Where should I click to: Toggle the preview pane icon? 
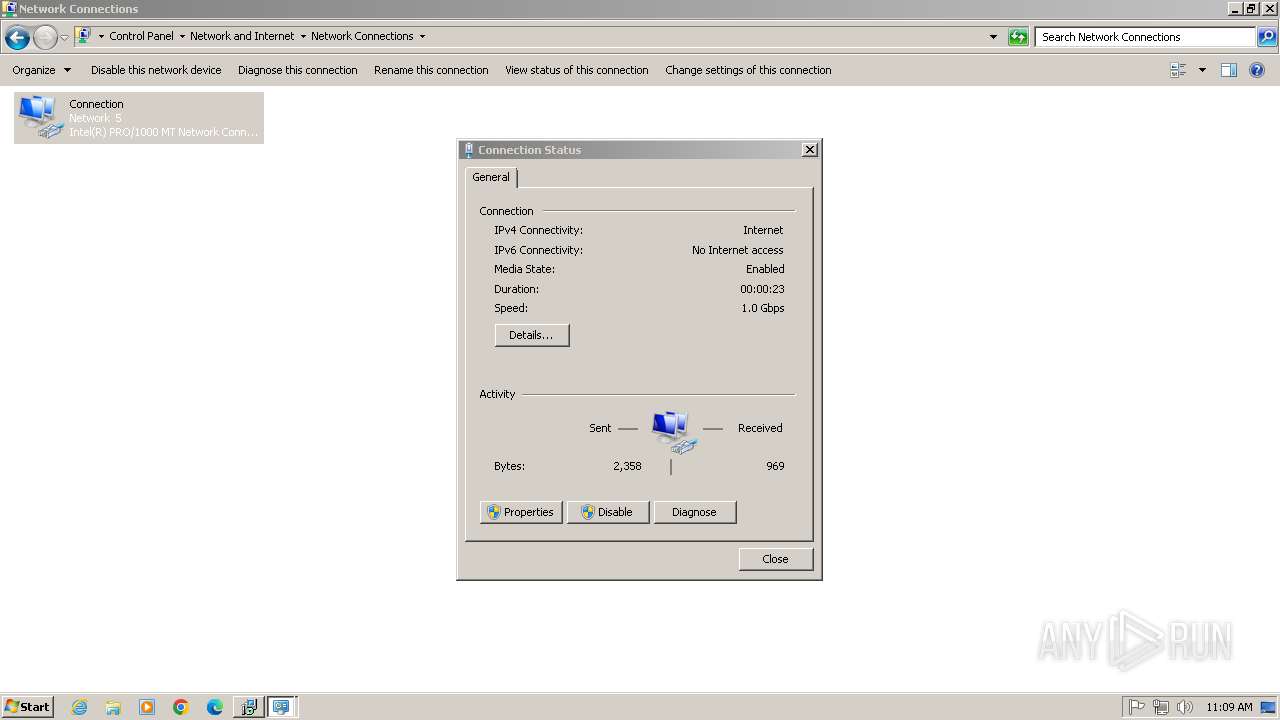click(x=1229, y=70)
